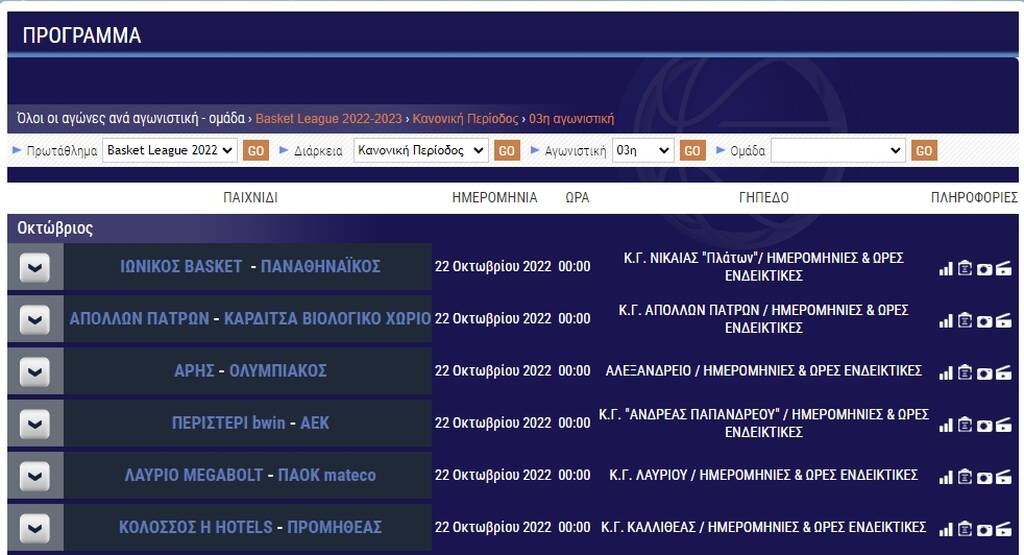Open Basket League 2022-2023 breadcrumb link
Viewport: 1024px width, 555px height.
(328, 119)
